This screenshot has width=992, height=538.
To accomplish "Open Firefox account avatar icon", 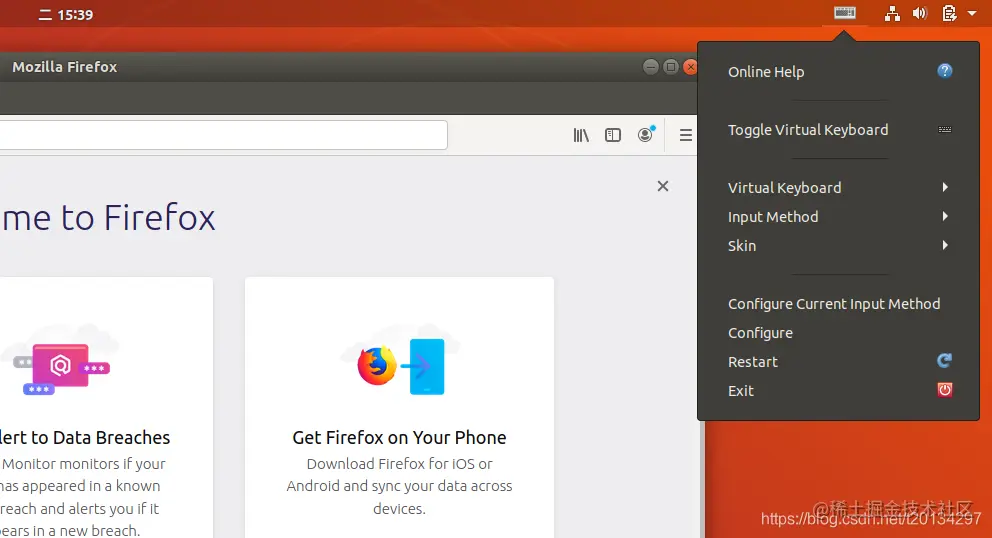I will pos(646,134).
